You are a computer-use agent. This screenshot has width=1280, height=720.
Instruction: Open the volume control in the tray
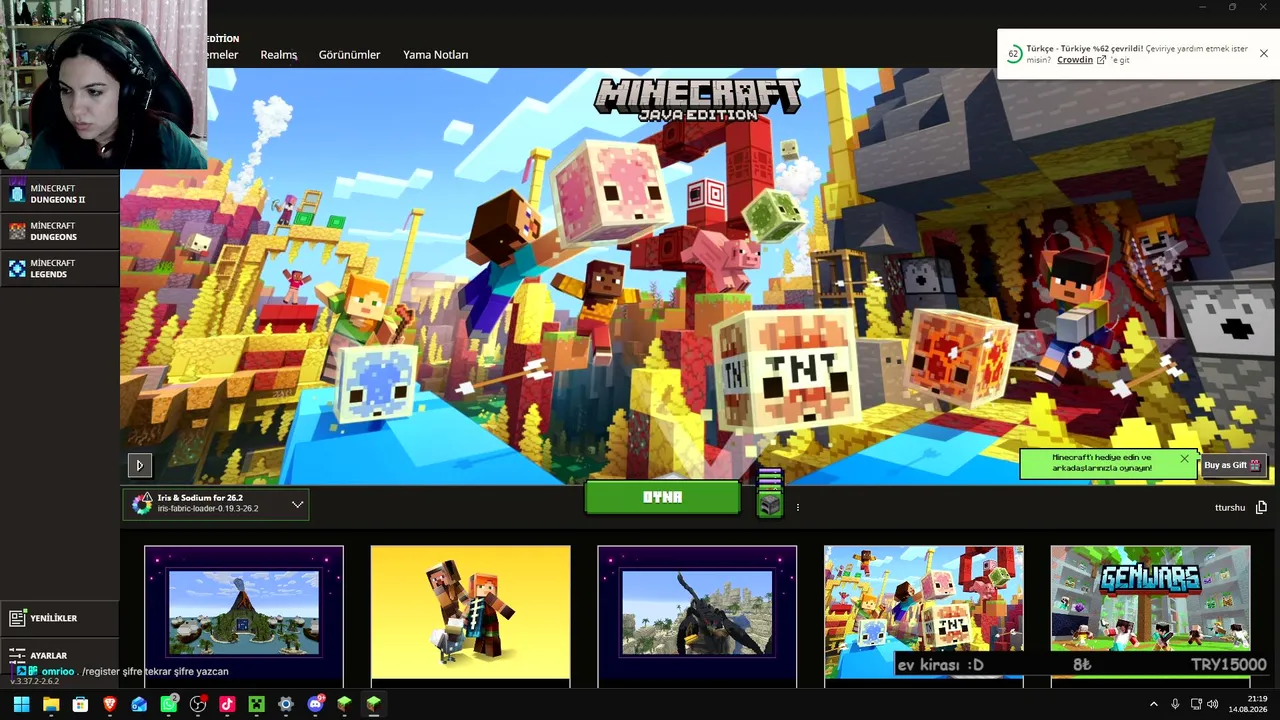(1213, 704)
